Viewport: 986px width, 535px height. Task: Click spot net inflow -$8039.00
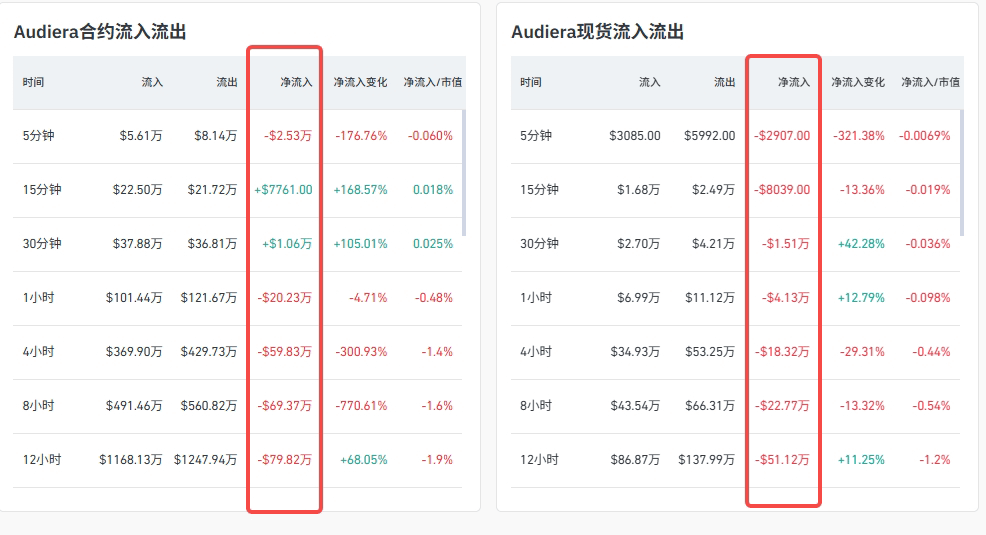tap(782, 190)
